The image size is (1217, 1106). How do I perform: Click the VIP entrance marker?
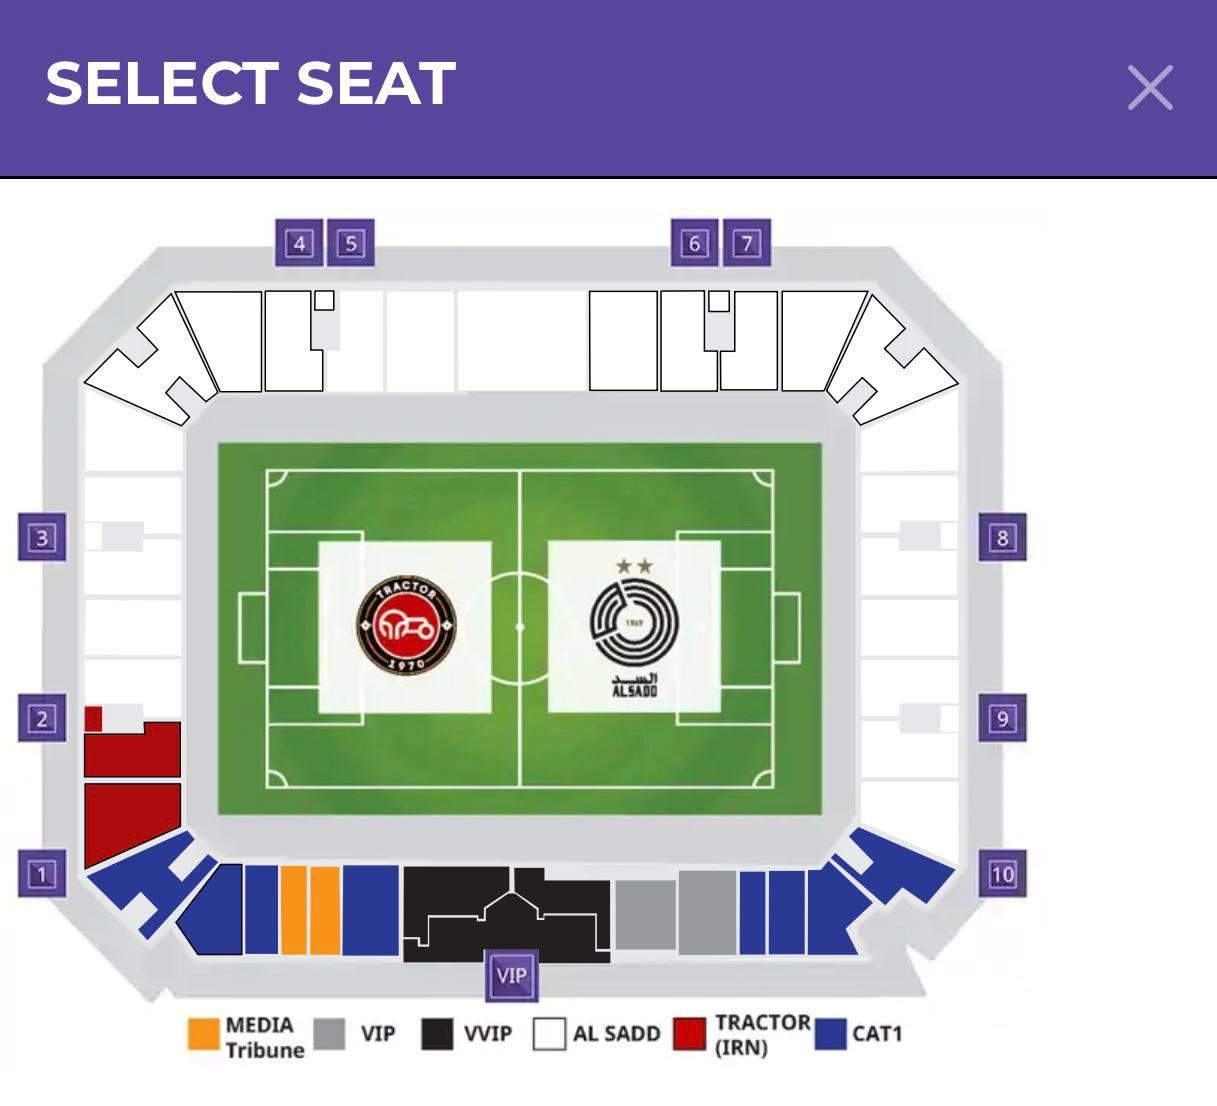click(x=512, y=975)
